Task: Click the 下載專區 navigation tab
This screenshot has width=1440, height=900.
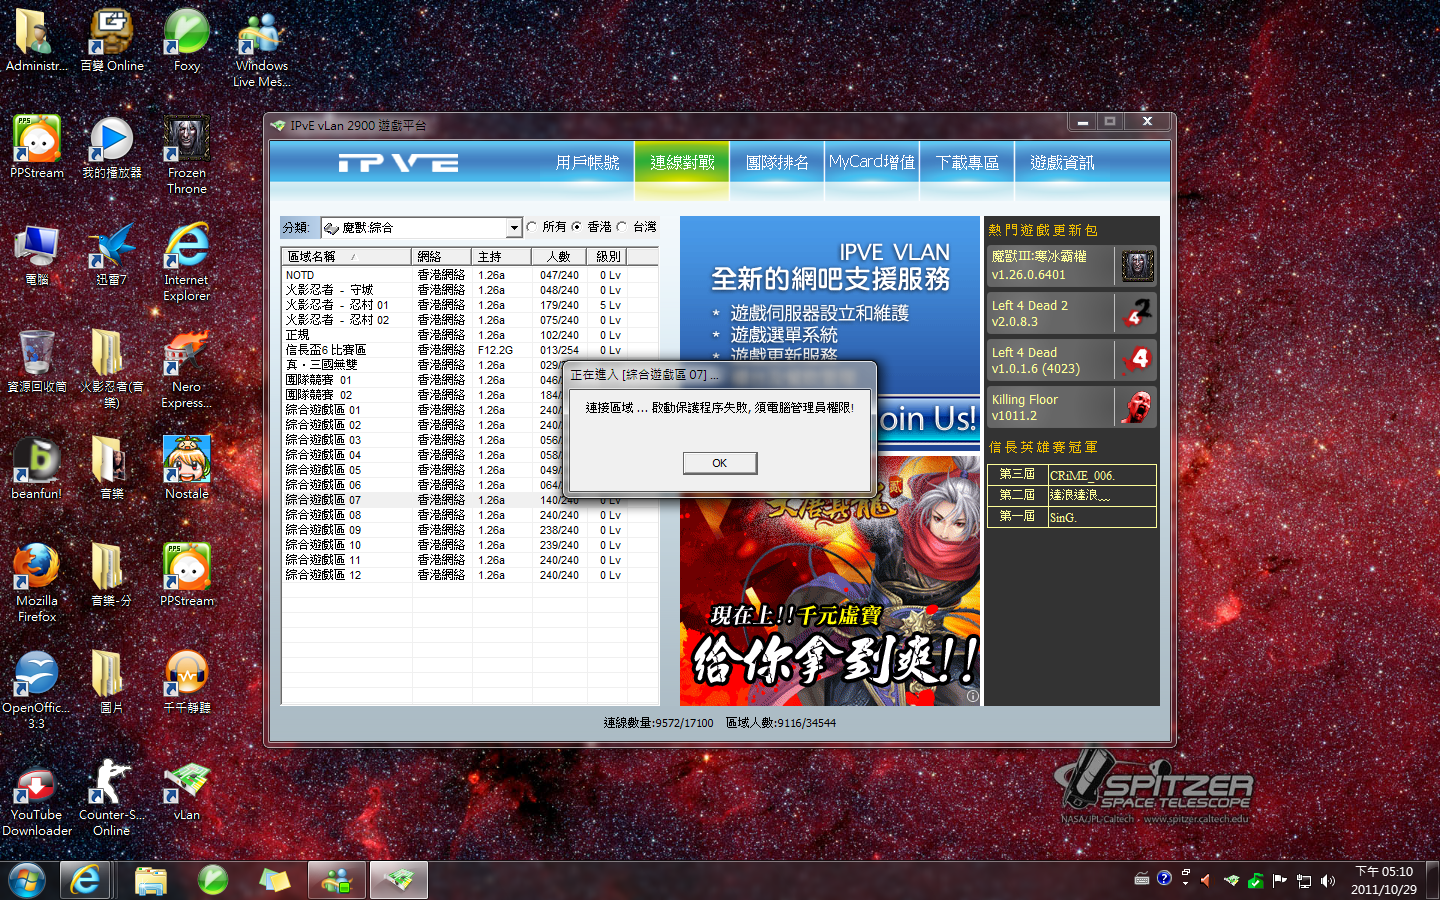Action: tap(967, 163)
